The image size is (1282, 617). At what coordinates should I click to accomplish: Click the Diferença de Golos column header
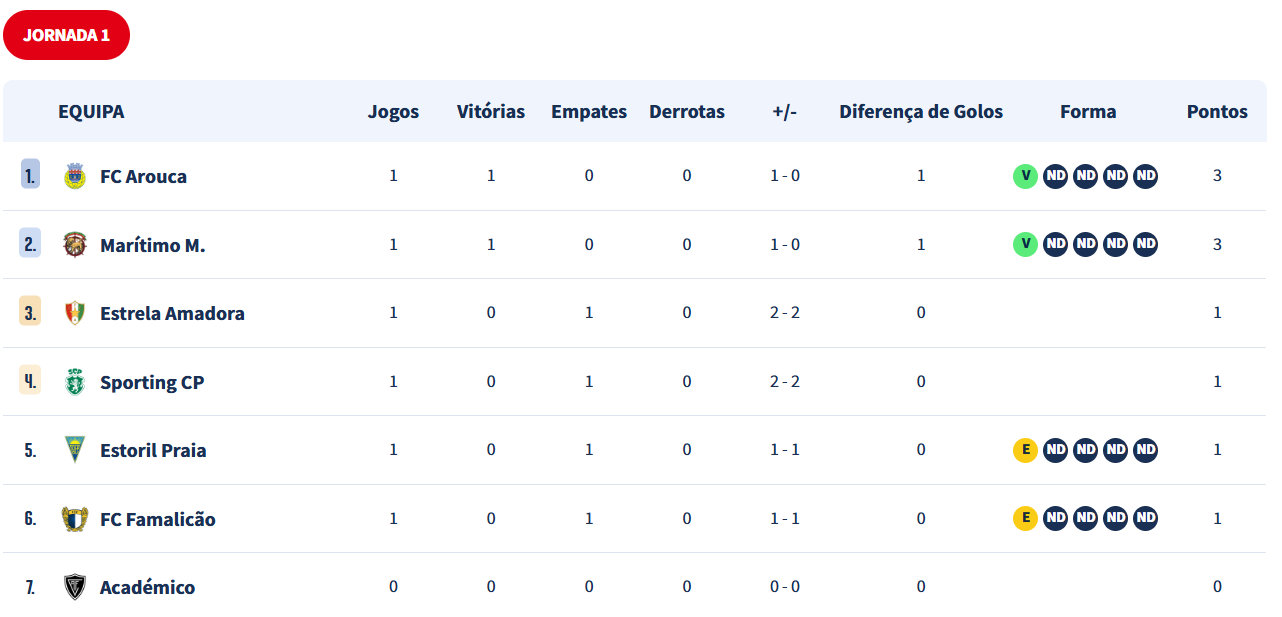921,112
